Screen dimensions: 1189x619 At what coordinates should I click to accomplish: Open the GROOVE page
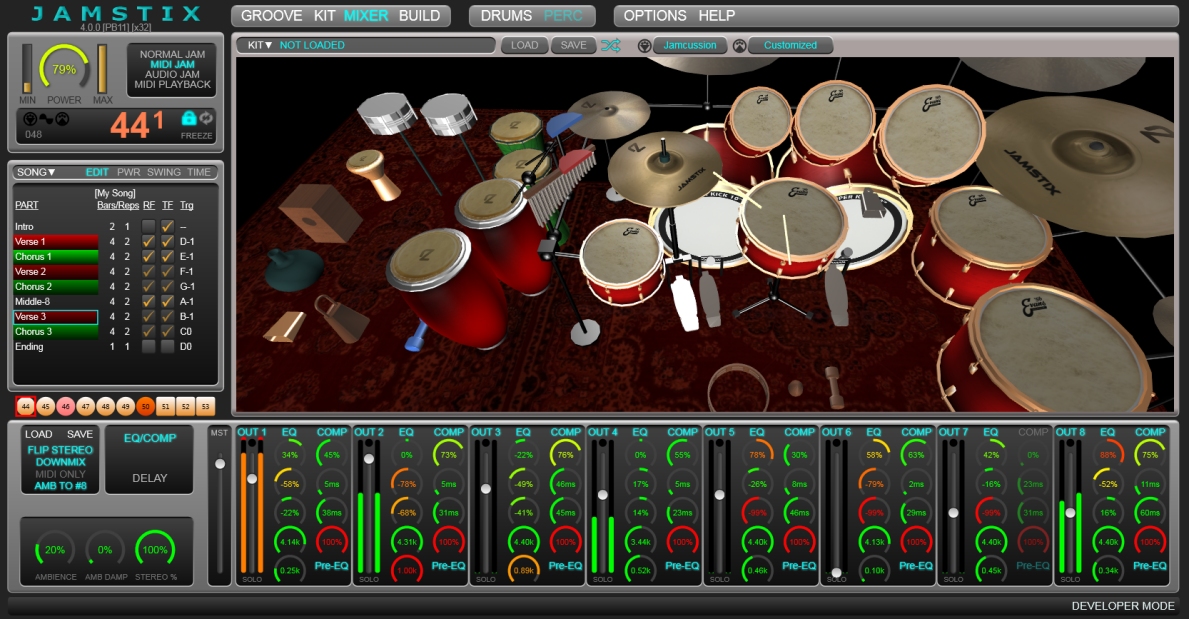pyautogui.click(x=271, y=16)
